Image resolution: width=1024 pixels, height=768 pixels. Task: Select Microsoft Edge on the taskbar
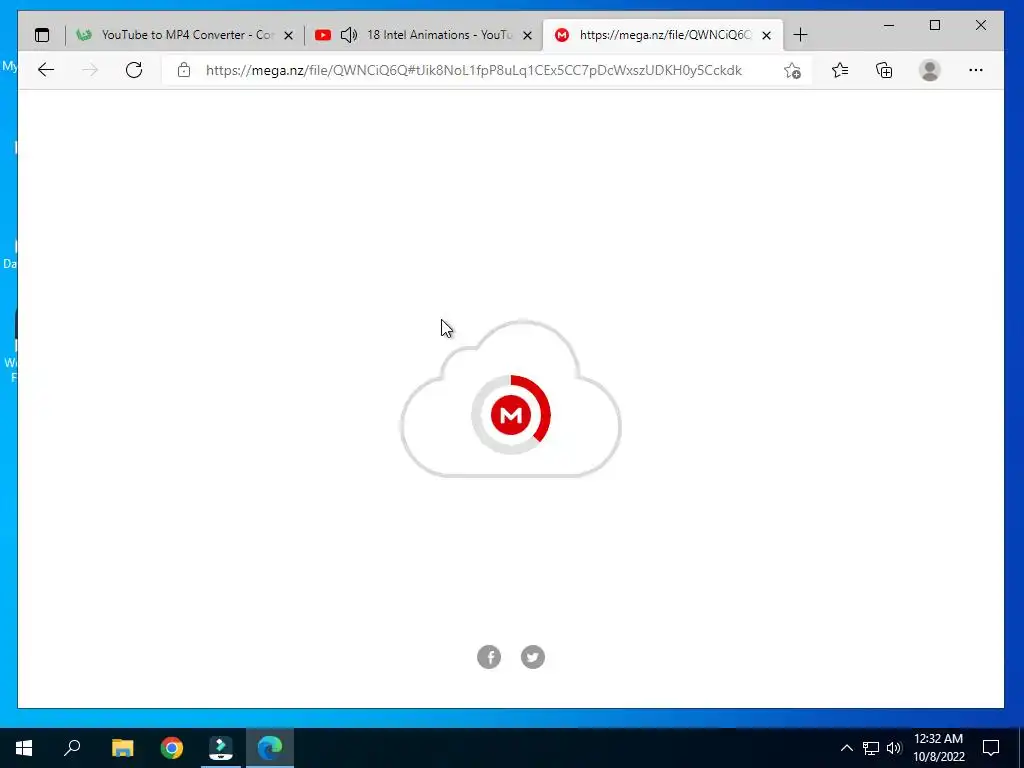(x=270, y=748)
